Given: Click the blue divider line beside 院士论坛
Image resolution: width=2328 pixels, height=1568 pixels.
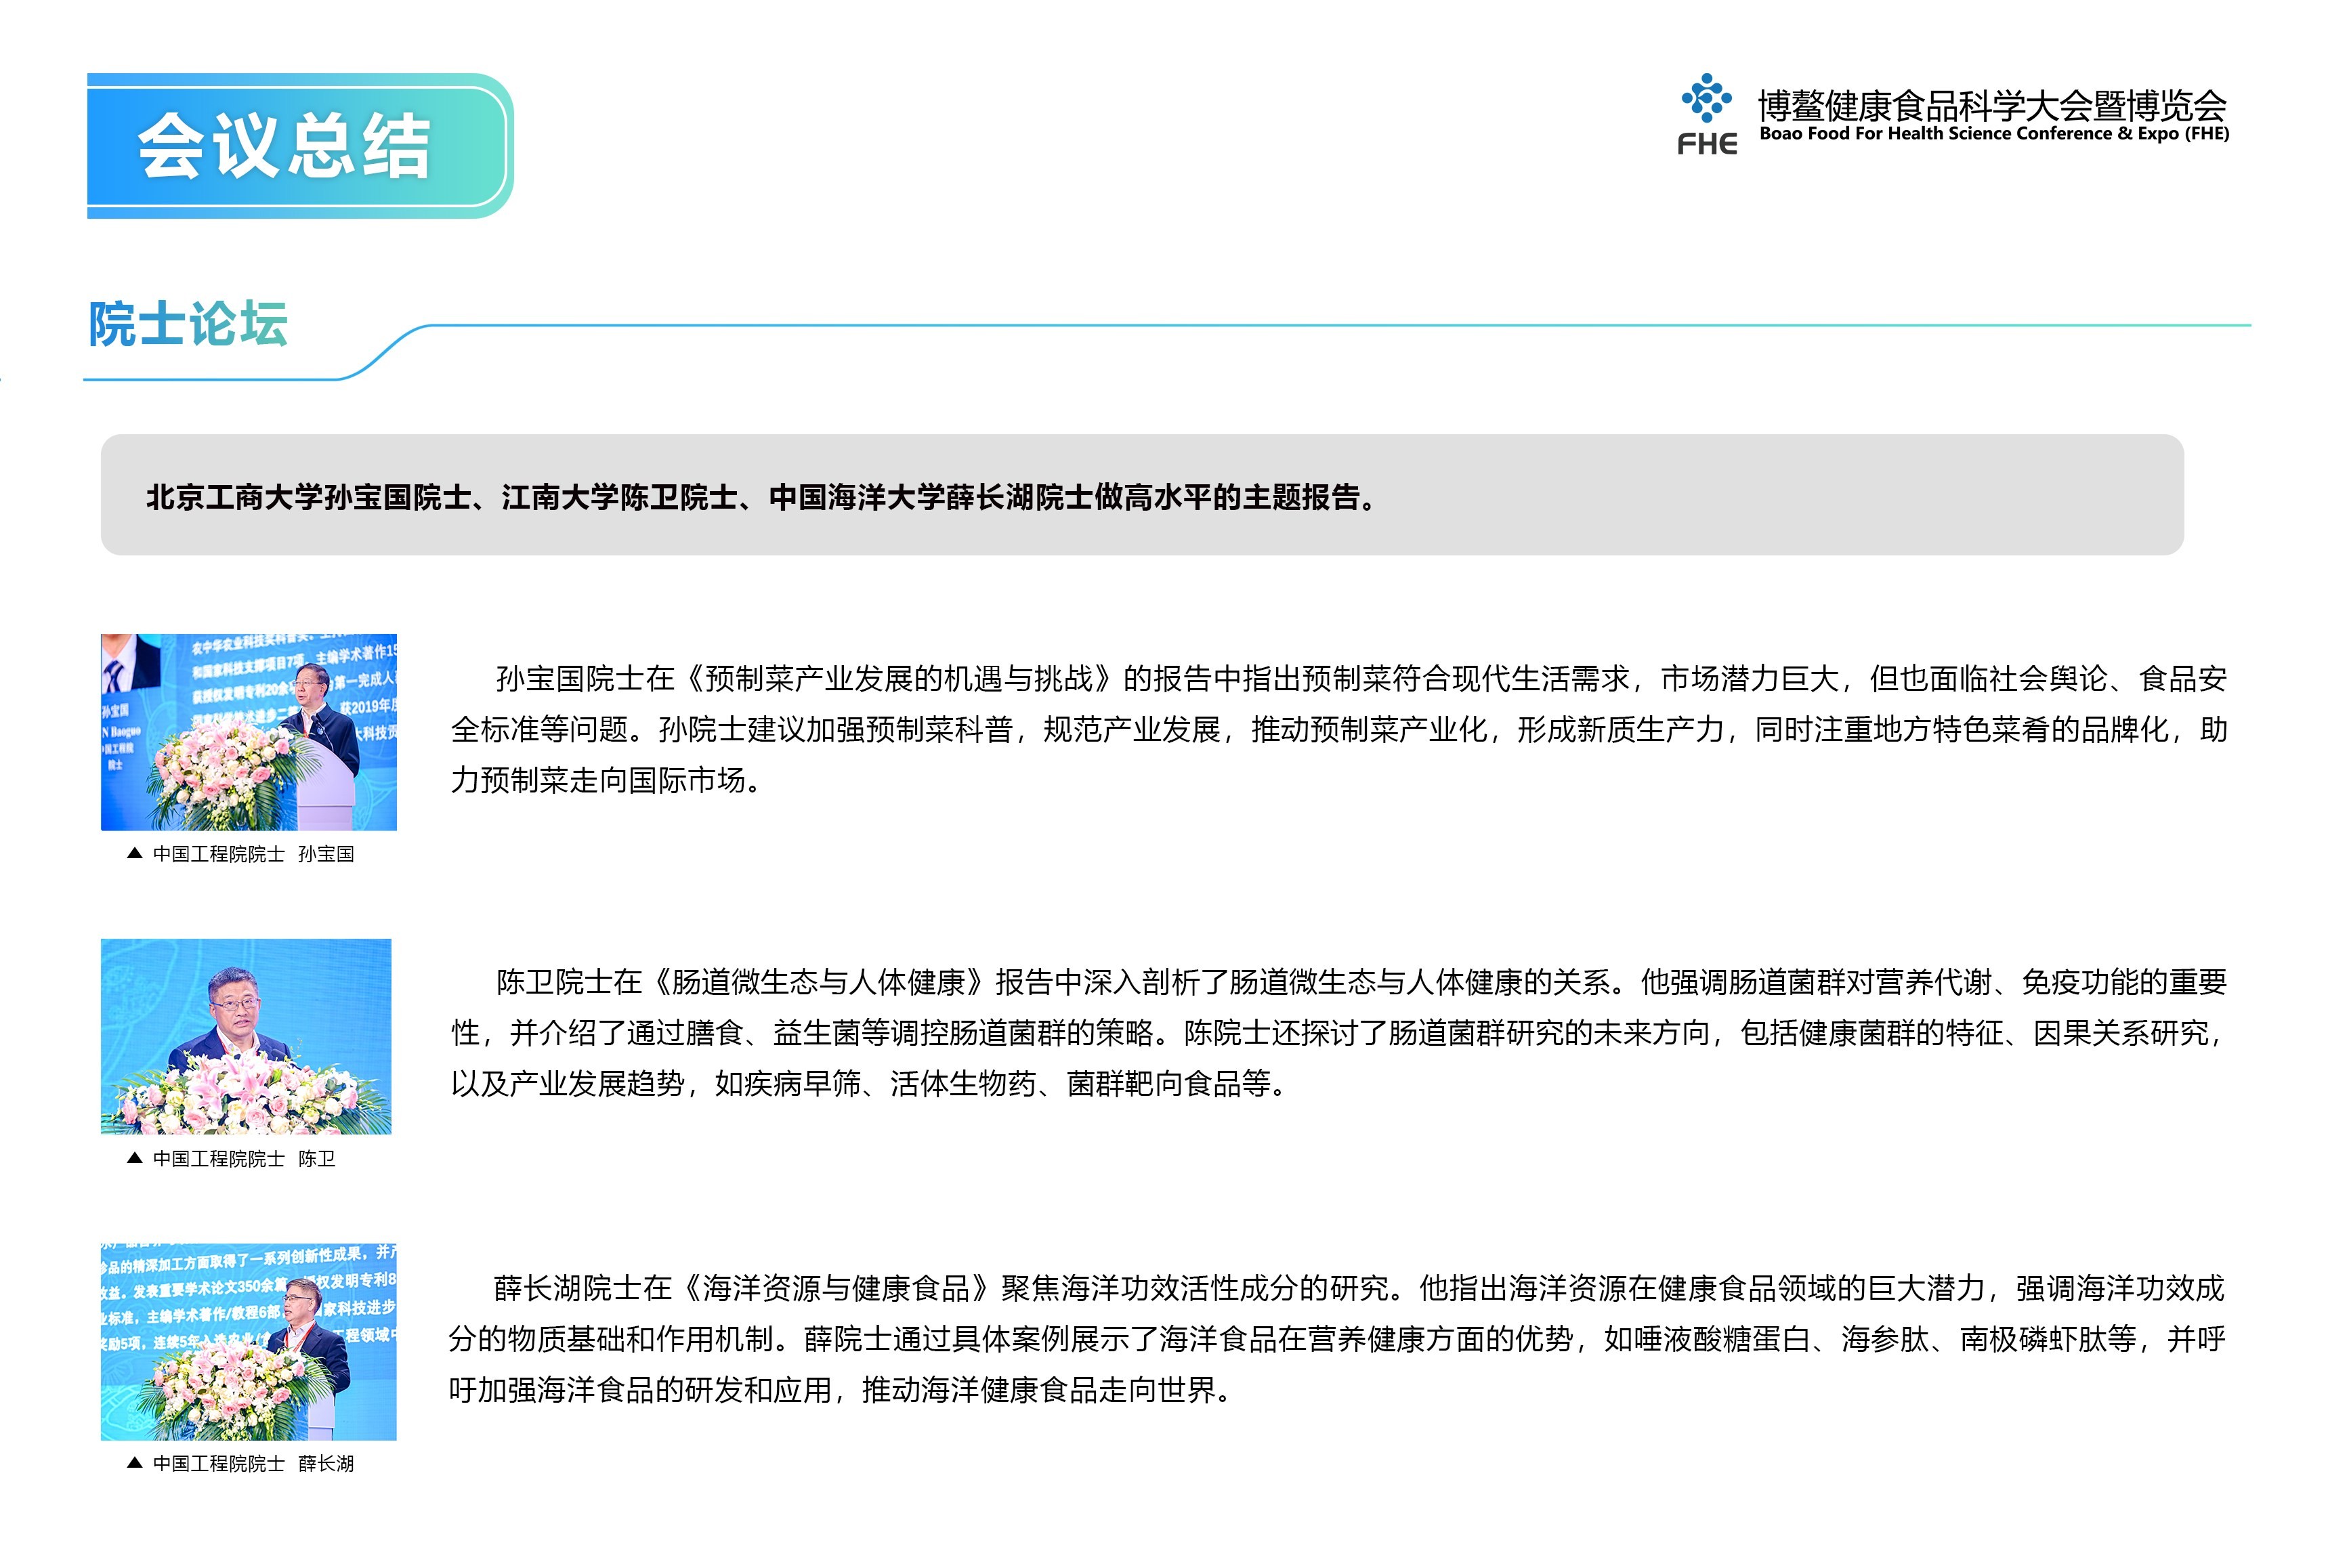Looking at the screenshot, I should point(1300,325).
